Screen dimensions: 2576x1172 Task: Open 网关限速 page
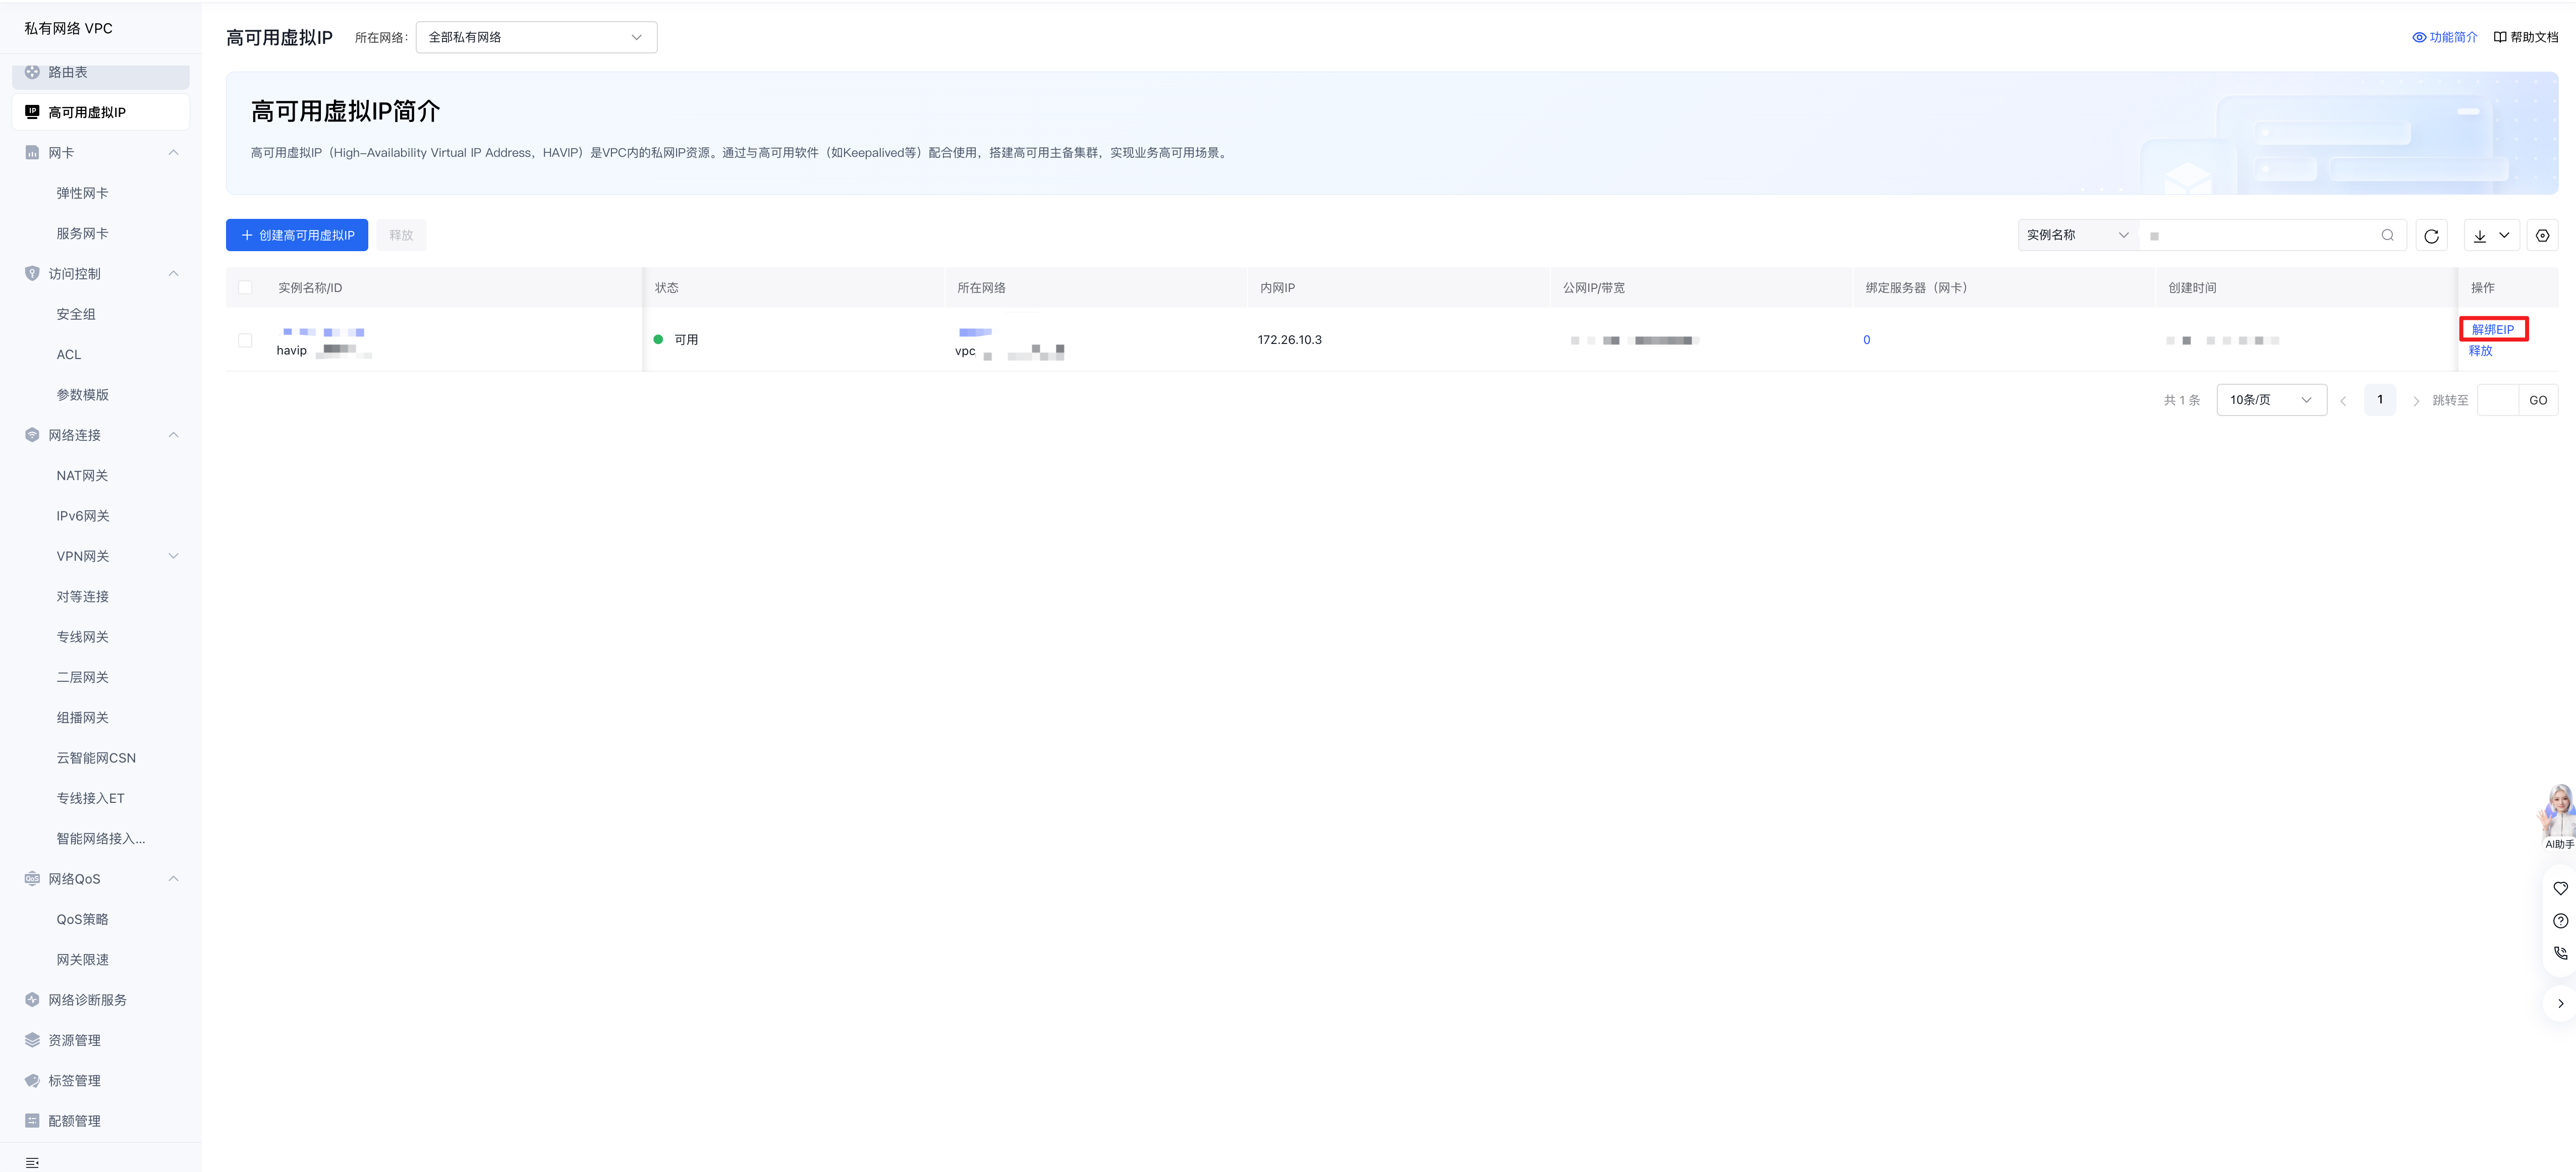[82, 959]
